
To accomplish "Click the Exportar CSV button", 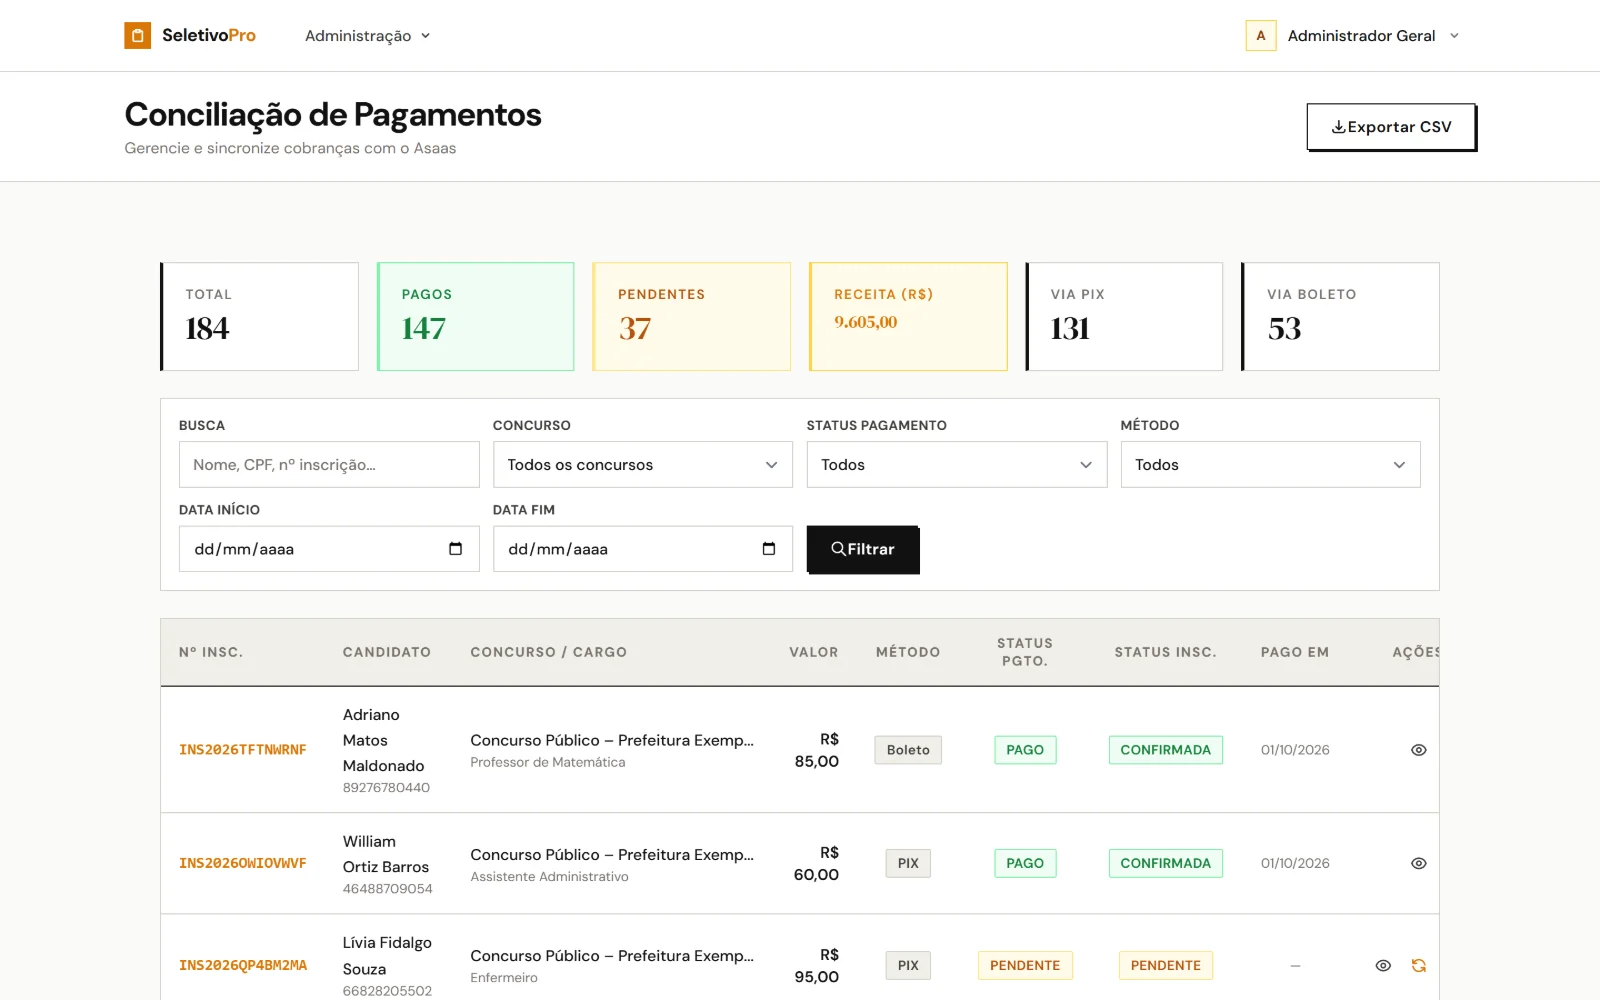I will tap(1391, 127).
